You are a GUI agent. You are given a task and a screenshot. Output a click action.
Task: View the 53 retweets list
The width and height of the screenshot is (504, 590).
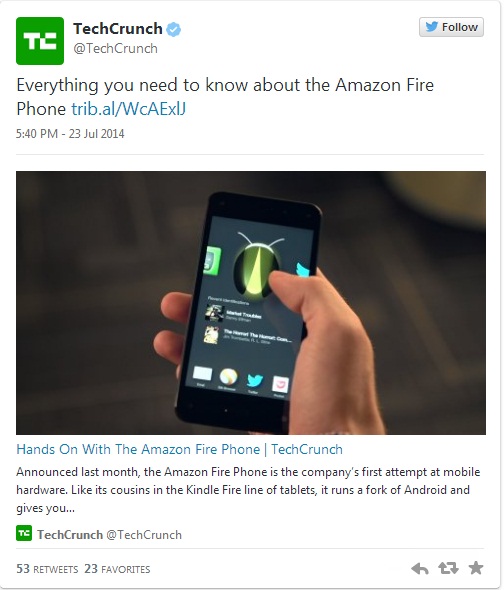pos(47,569)
